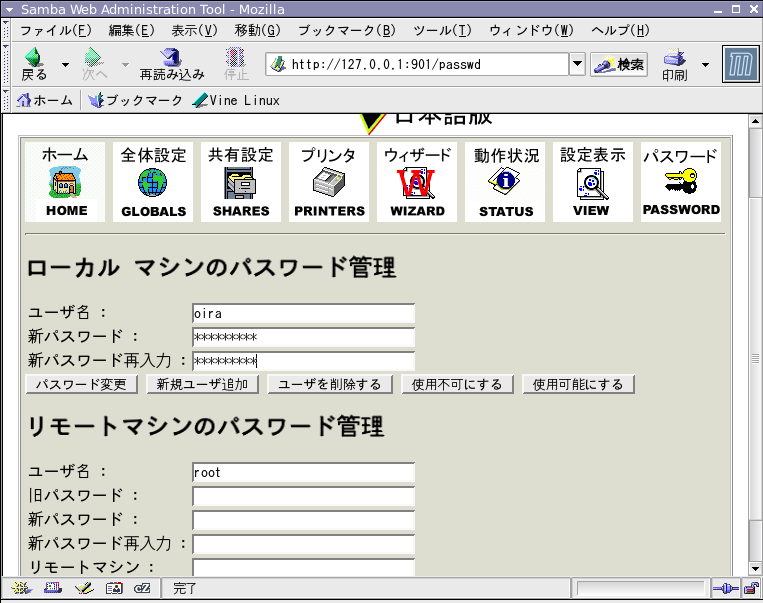Open the ウィンドウ(W) menu

coord(531,30)
